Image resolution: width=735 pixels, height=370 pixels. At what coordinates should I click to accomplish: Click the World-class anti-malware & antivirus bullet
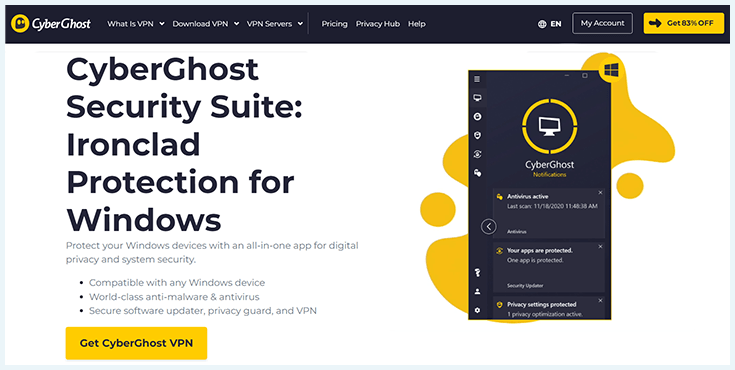click(174, 297)
